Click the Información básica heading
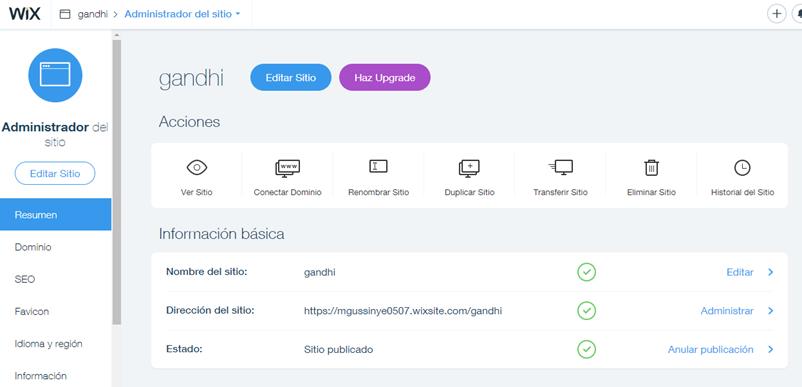 (221, 234)
